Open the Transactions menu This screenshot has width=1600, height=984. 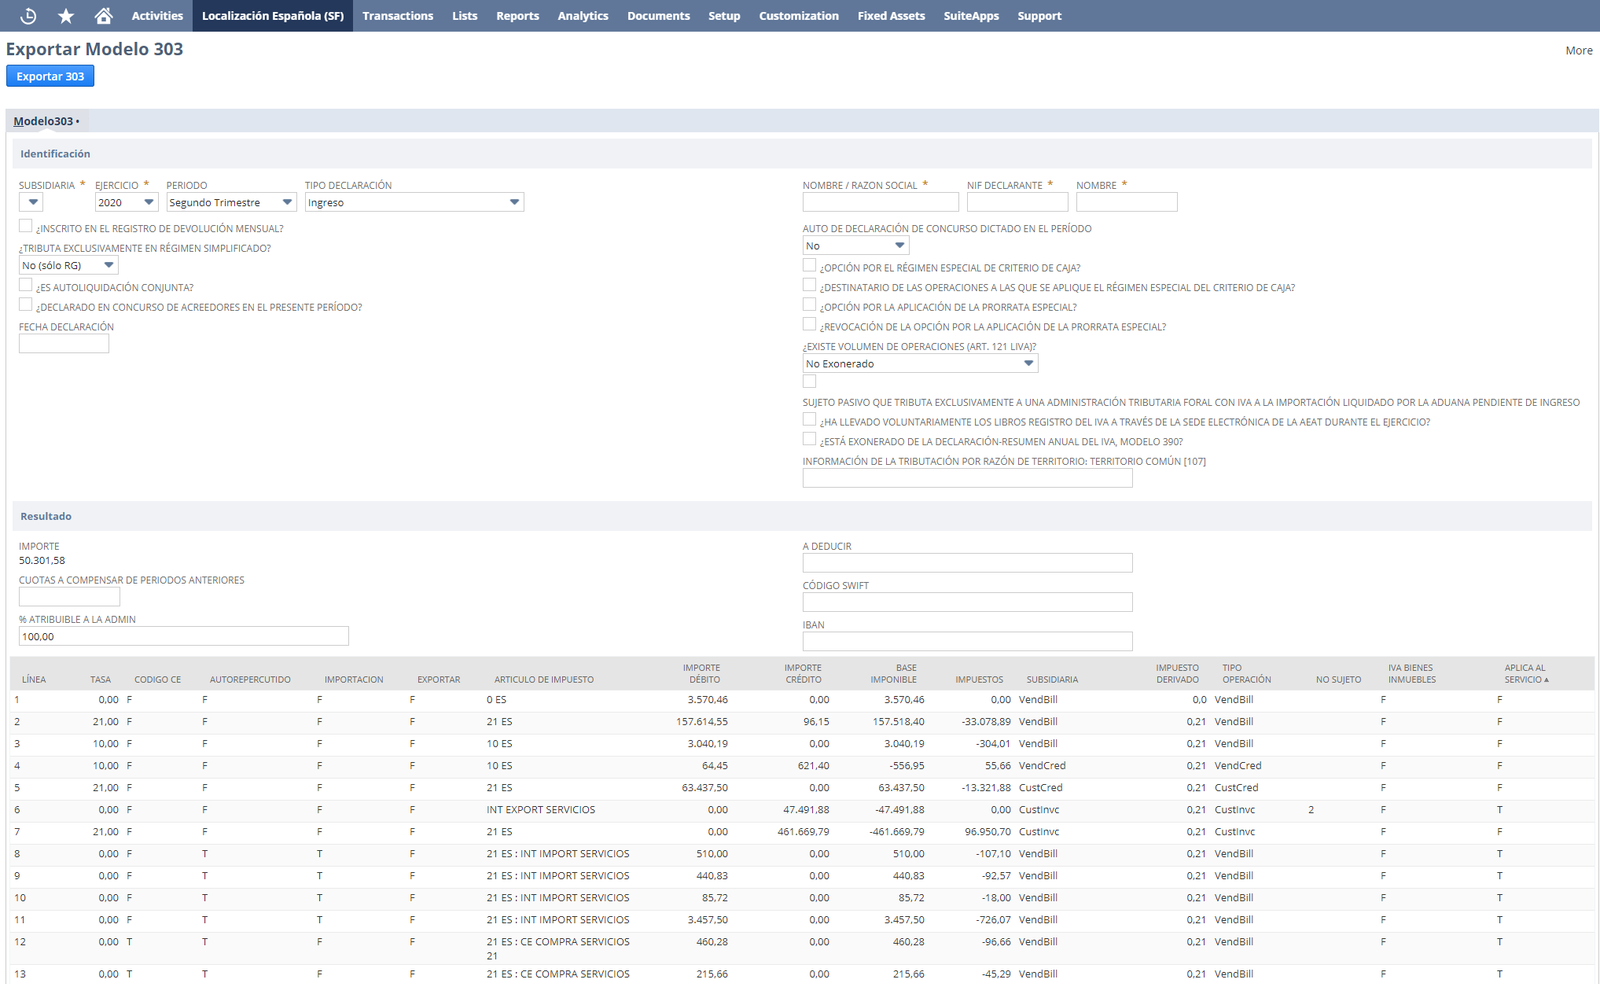[398, 16]
